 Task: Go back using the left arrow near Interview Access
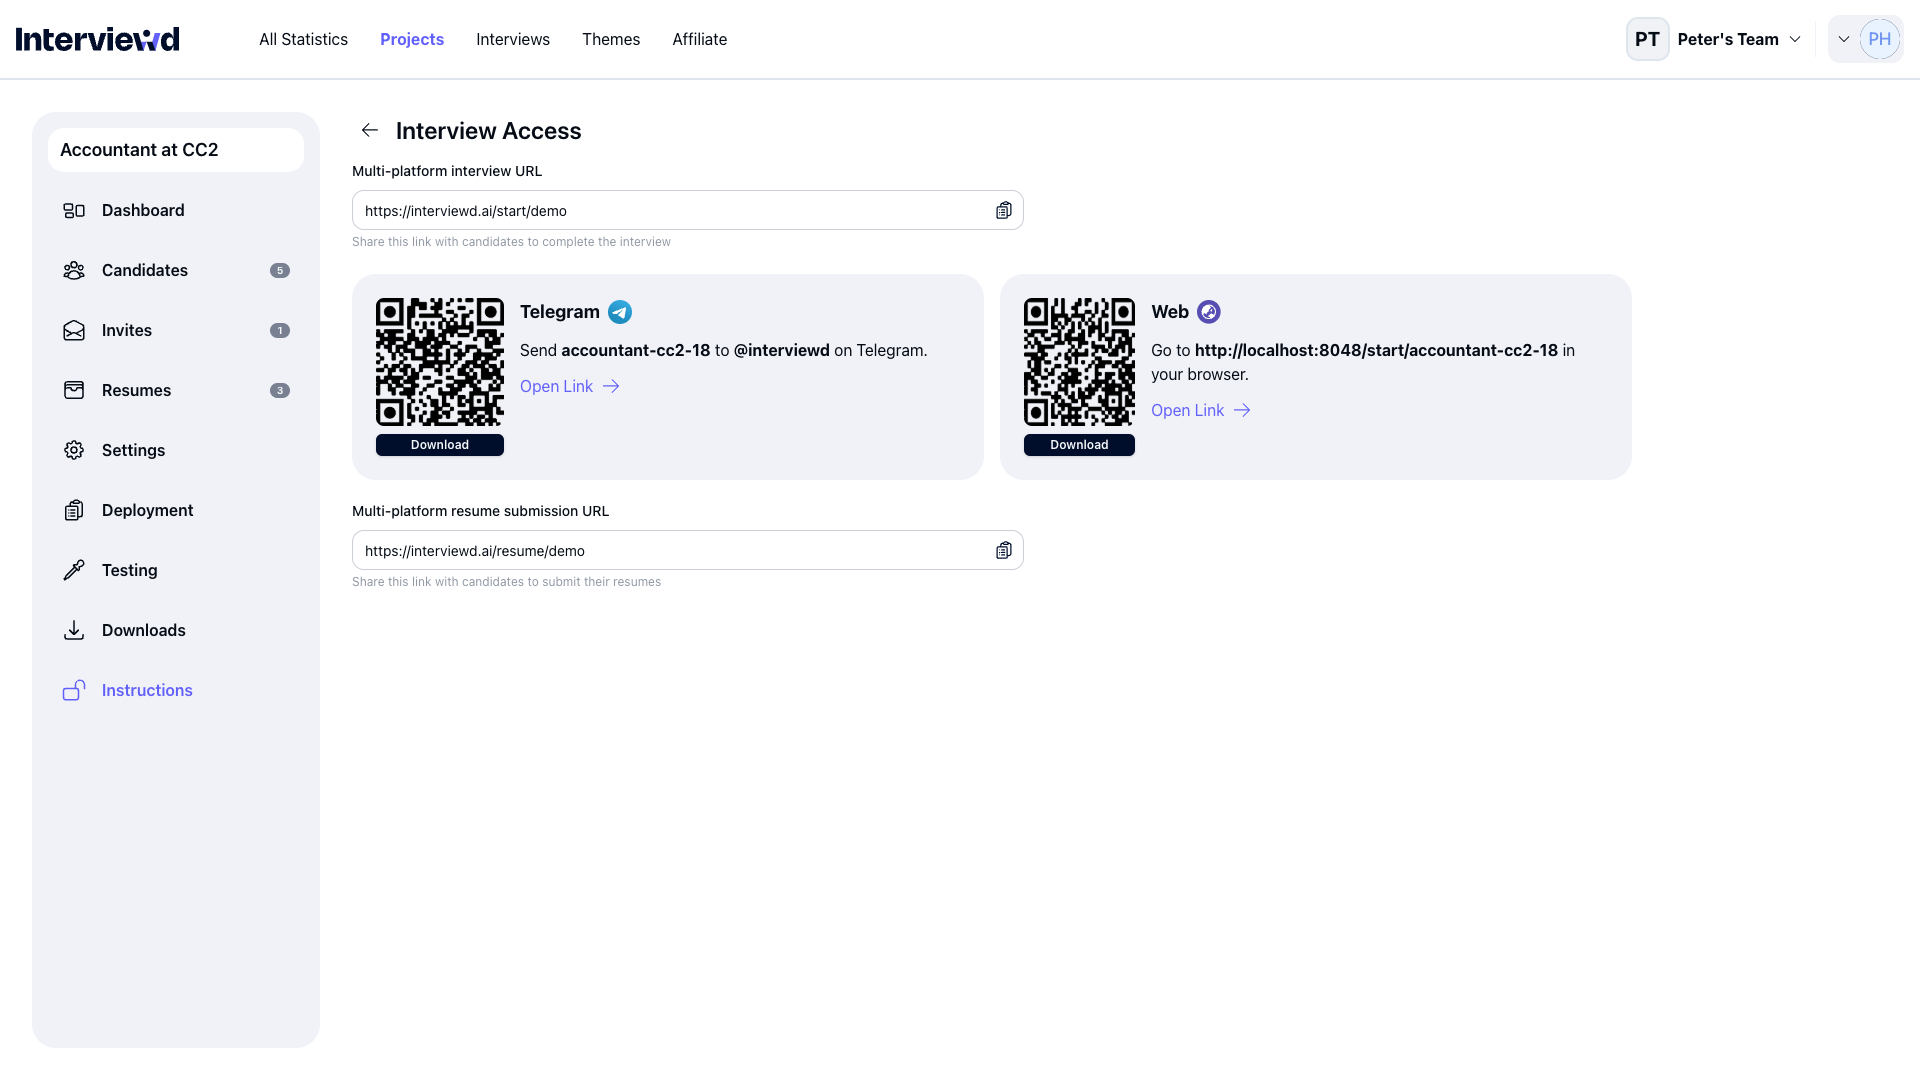[370, 130]
